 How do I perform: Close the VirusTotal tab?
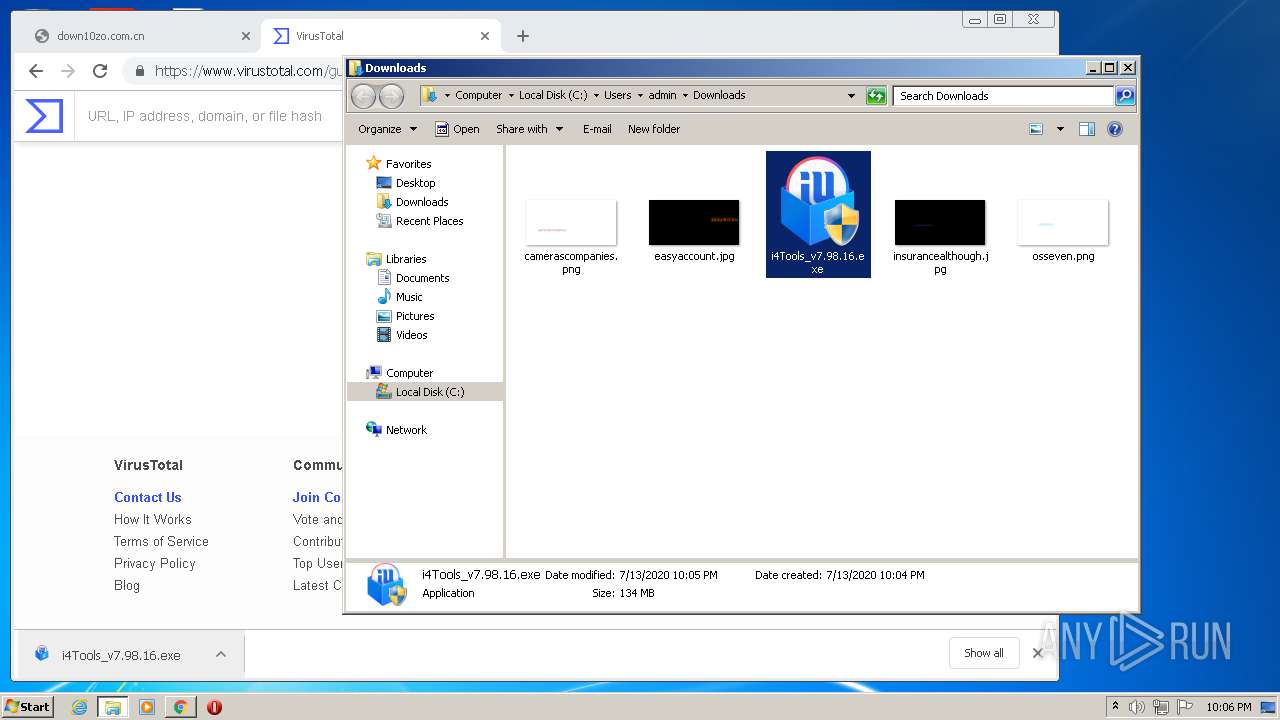click(485, 36)
